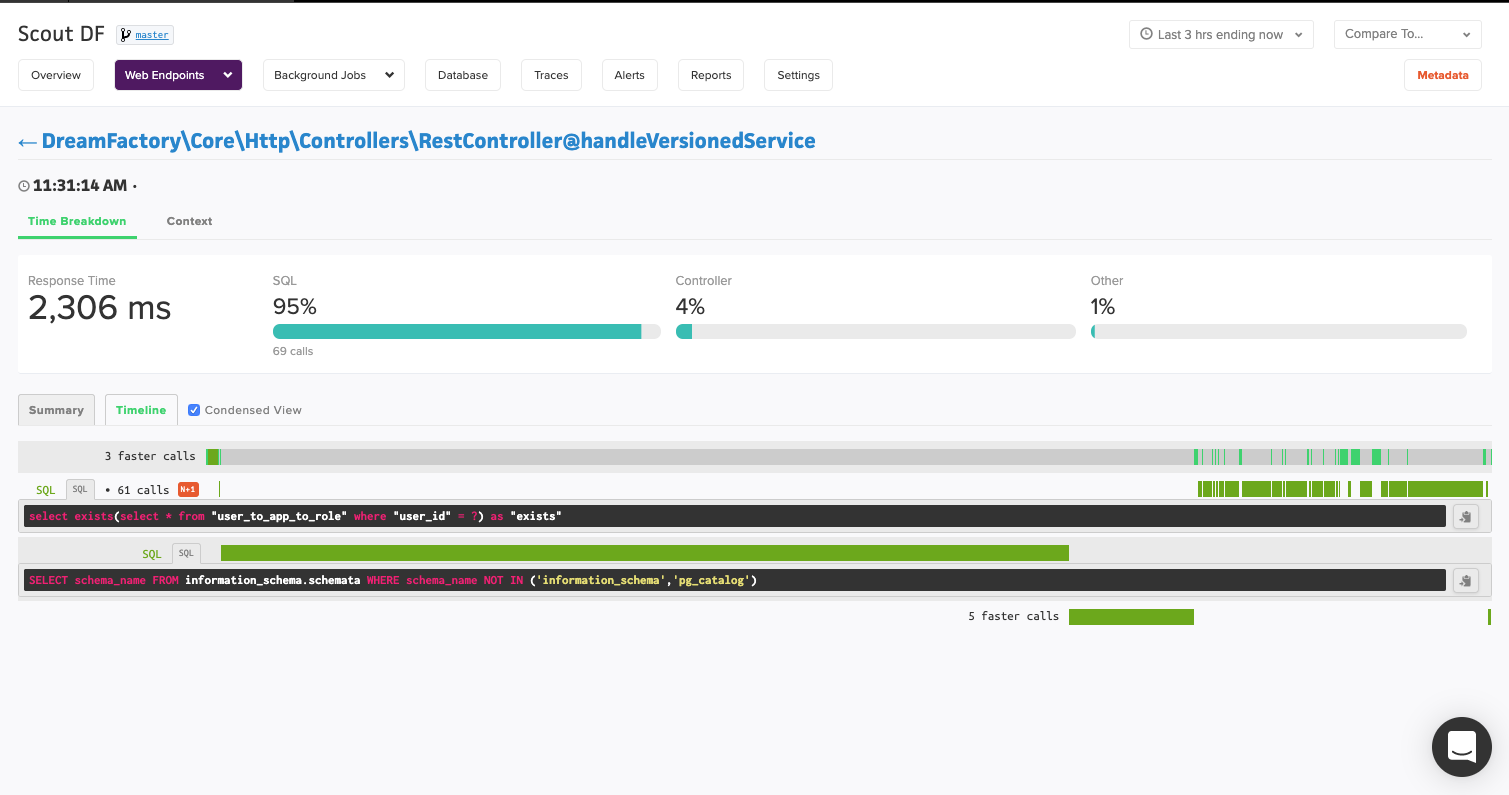The height and width of the screenshot is (795, 1509).
Task: Go to the Overview page
Action: tap(56, 75)
